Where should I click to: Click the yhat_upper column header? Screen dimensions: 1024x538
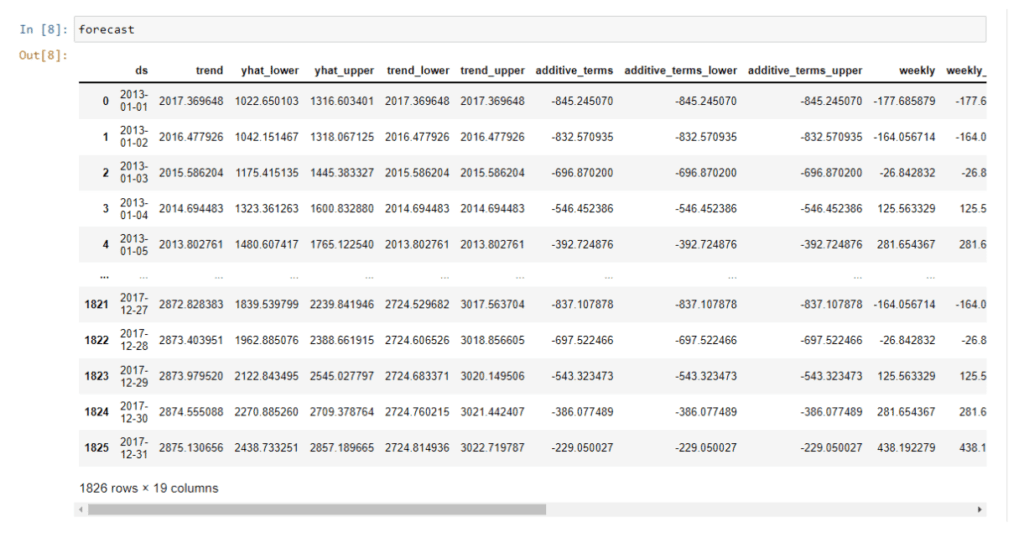point(344,71)
